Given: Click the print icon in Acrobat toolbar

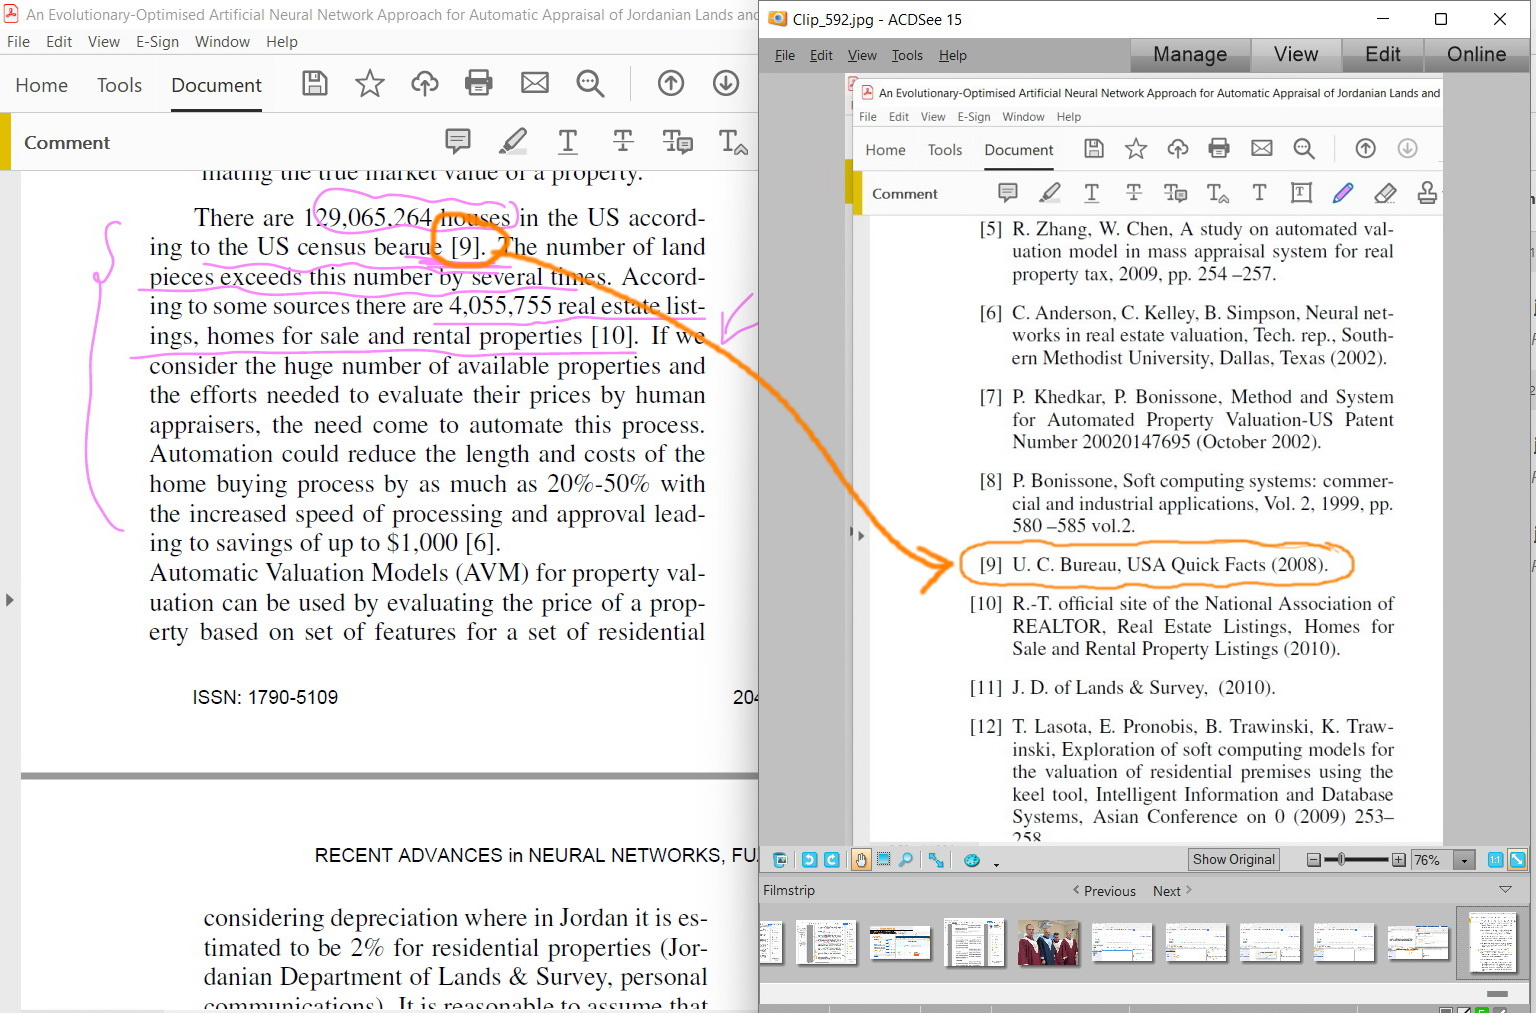Looking at the screenshot, I should tap(479, 84).
